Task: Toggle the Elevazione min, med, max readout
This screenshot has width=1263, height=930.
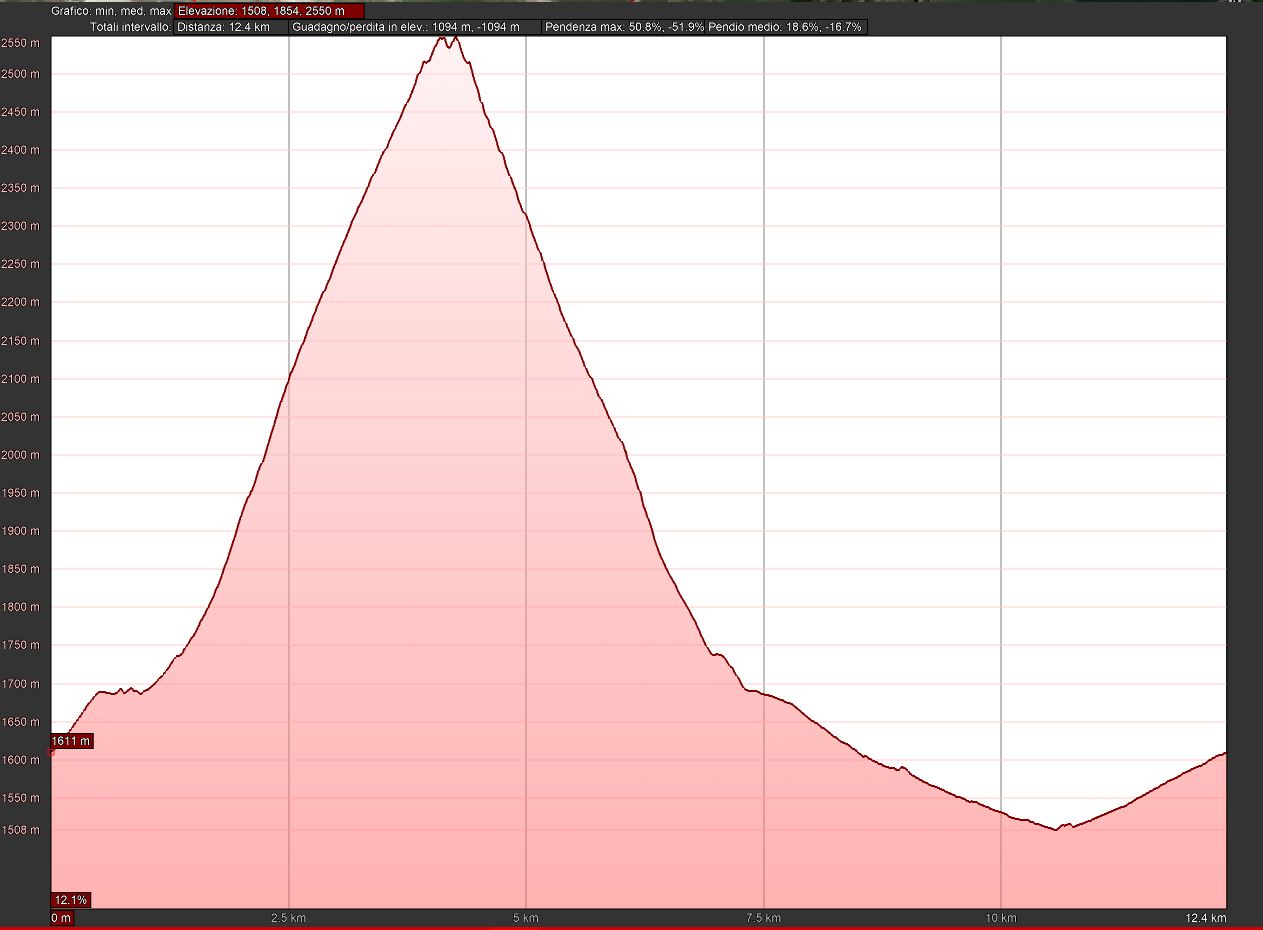Action: click(x=269, y=11)
